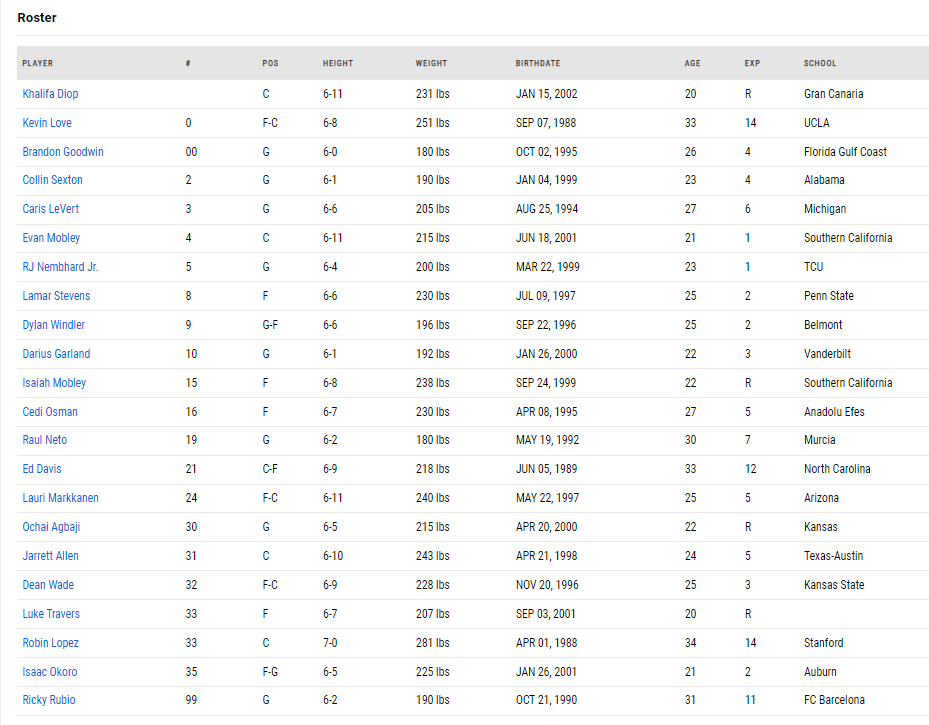
Task: Open Darius Garland's player link
Action: tap(56, 354)
